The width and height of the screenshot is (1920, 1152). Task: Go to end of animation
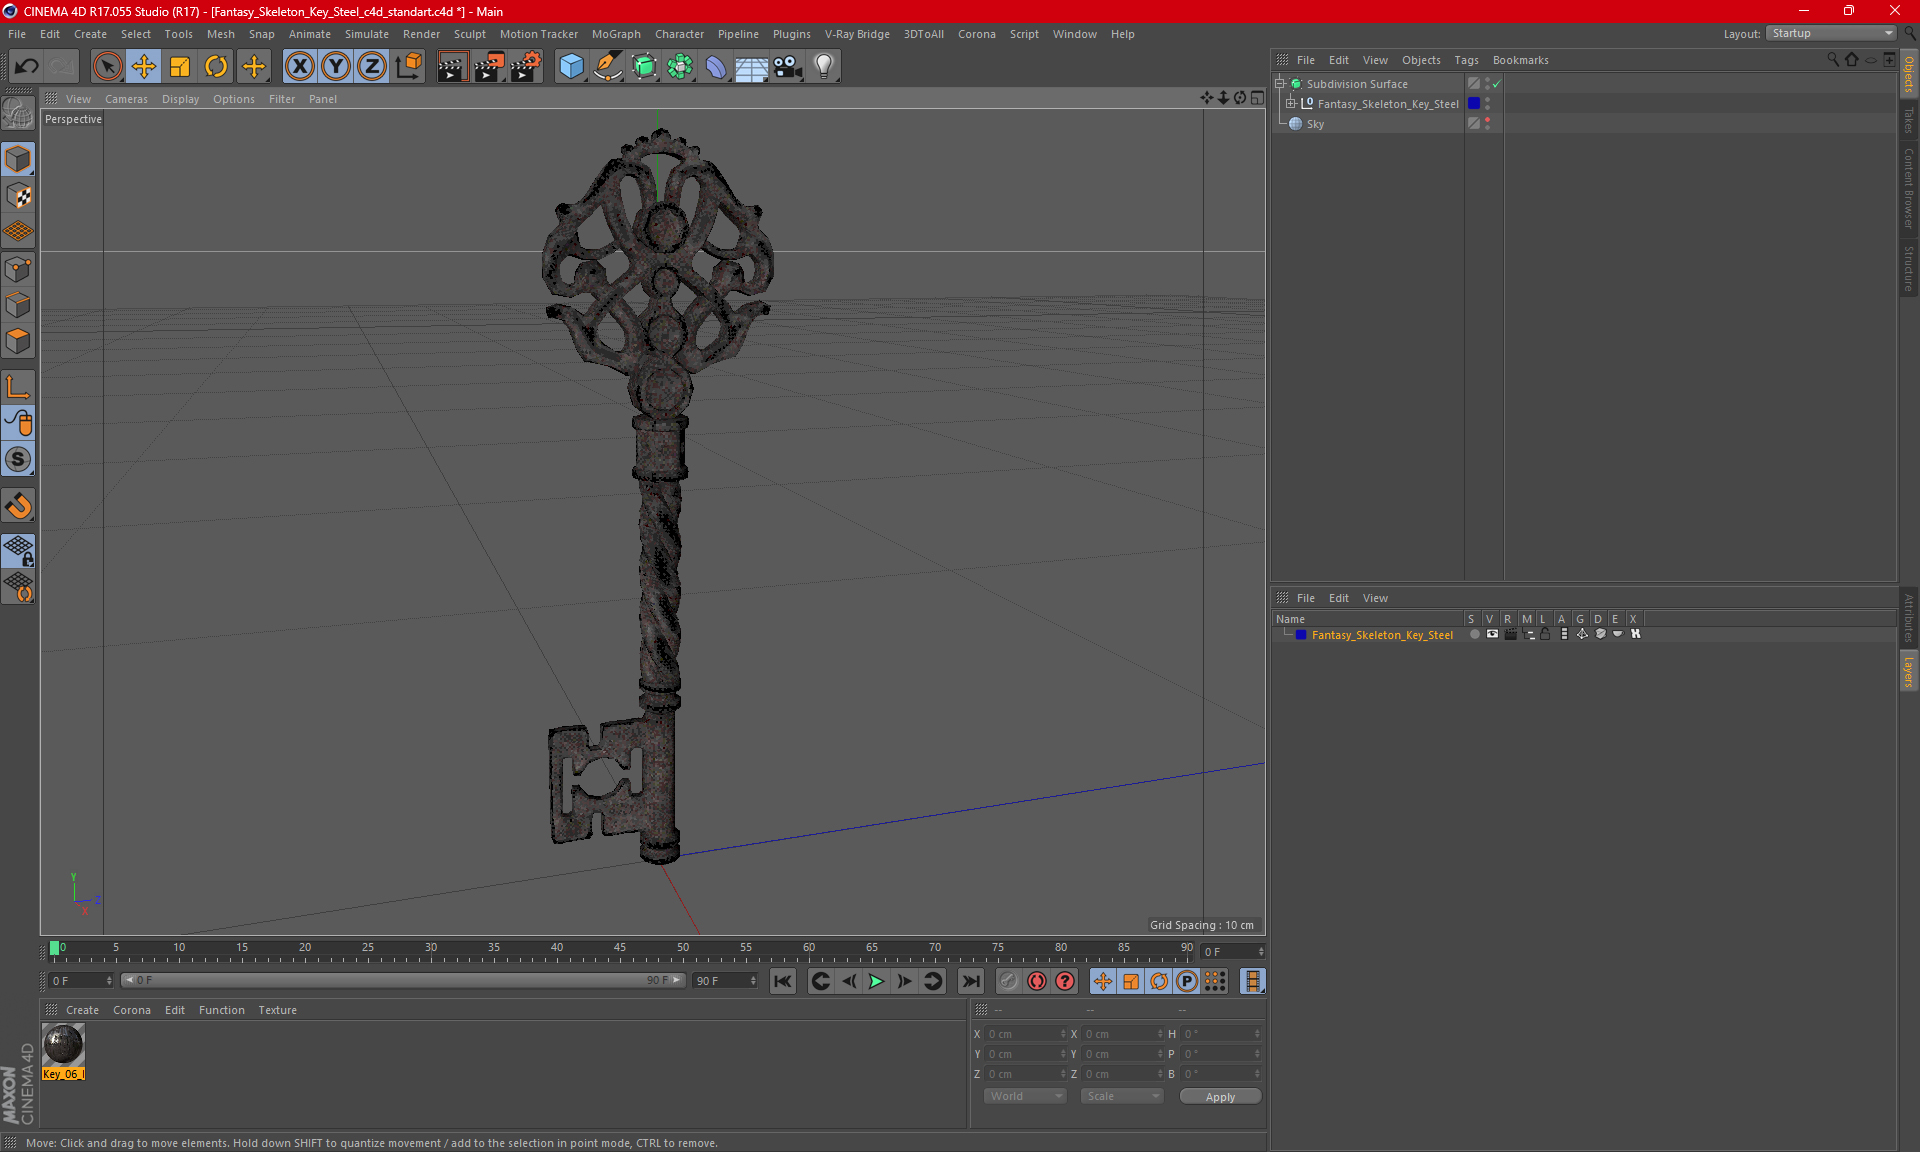pos(970,981)
